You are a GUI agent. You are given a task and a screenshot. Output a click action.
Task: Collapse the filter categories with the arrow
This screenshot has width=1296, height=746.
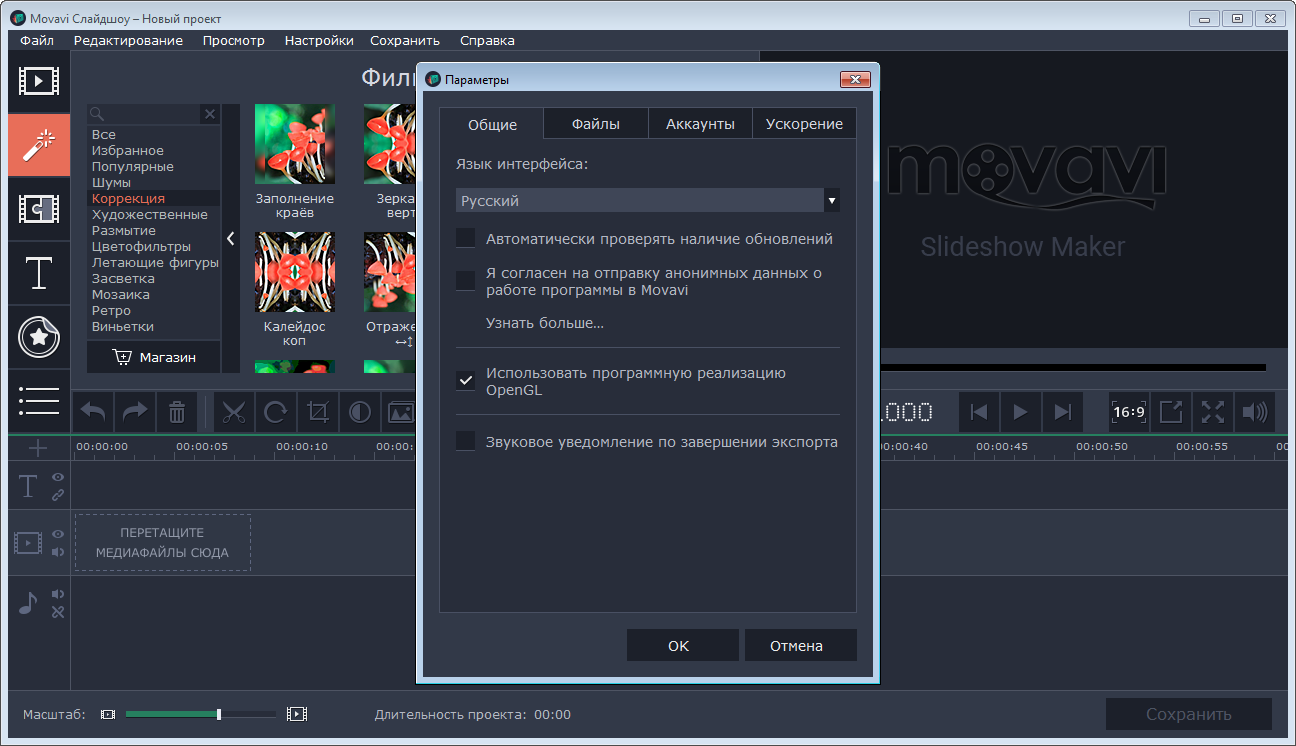pyautogui.click(x=230, y=239)
